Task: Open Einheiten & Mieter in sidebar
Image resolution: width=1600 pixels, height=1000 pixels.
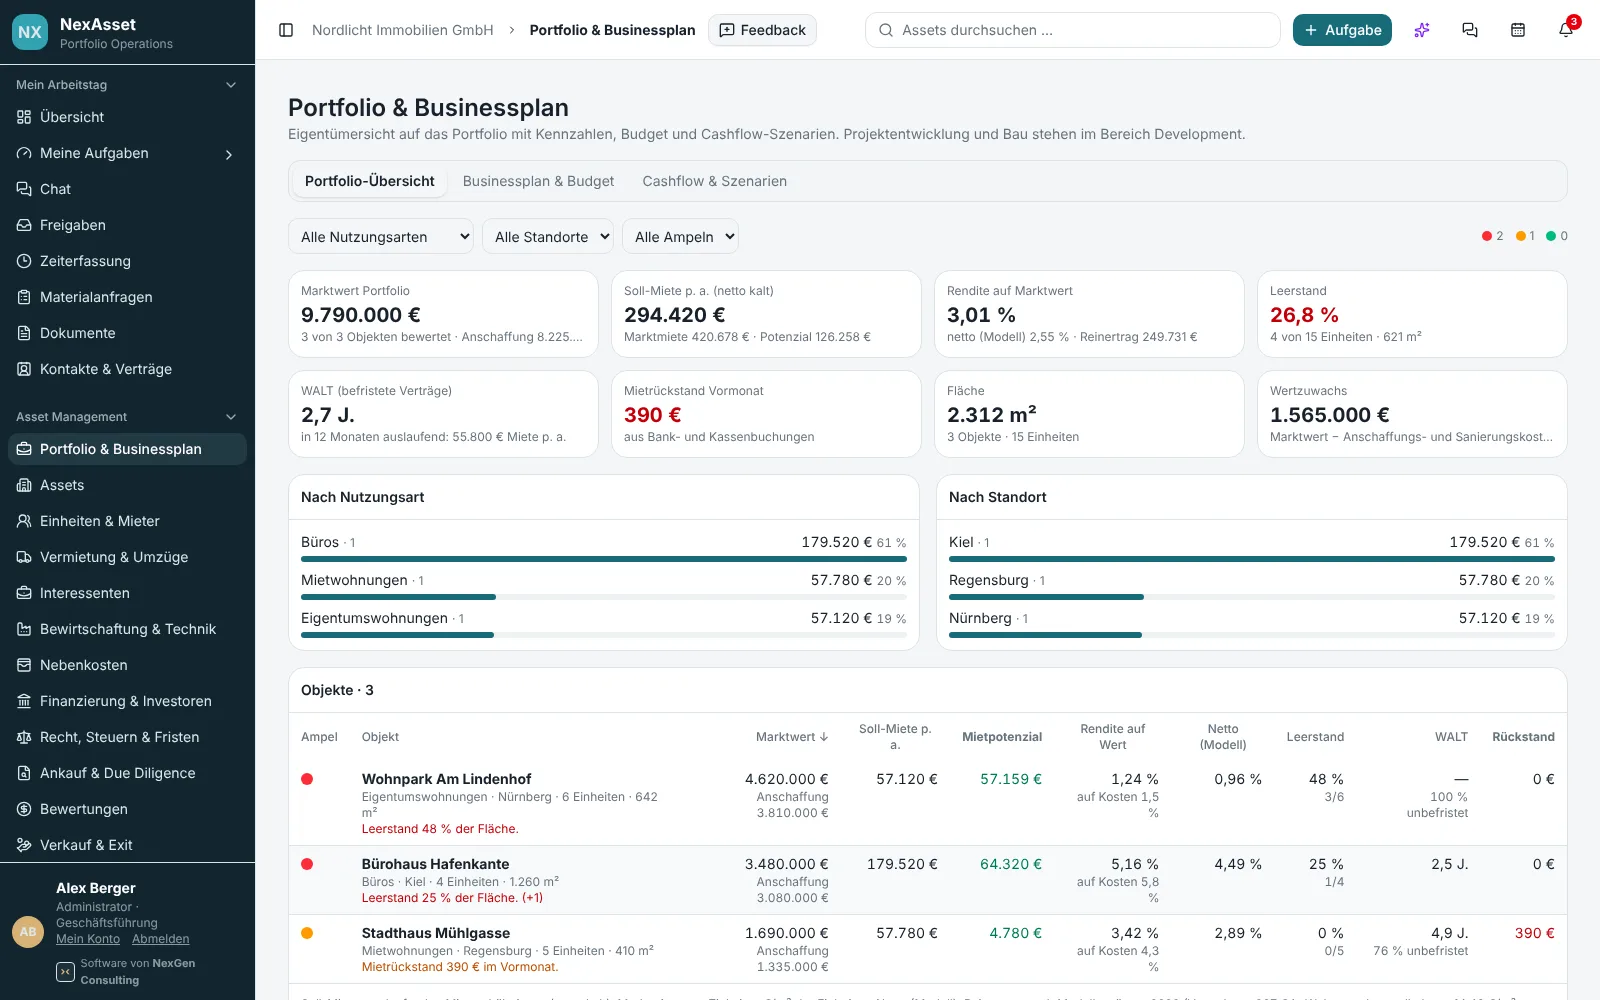Action: (x=127, y=521)
